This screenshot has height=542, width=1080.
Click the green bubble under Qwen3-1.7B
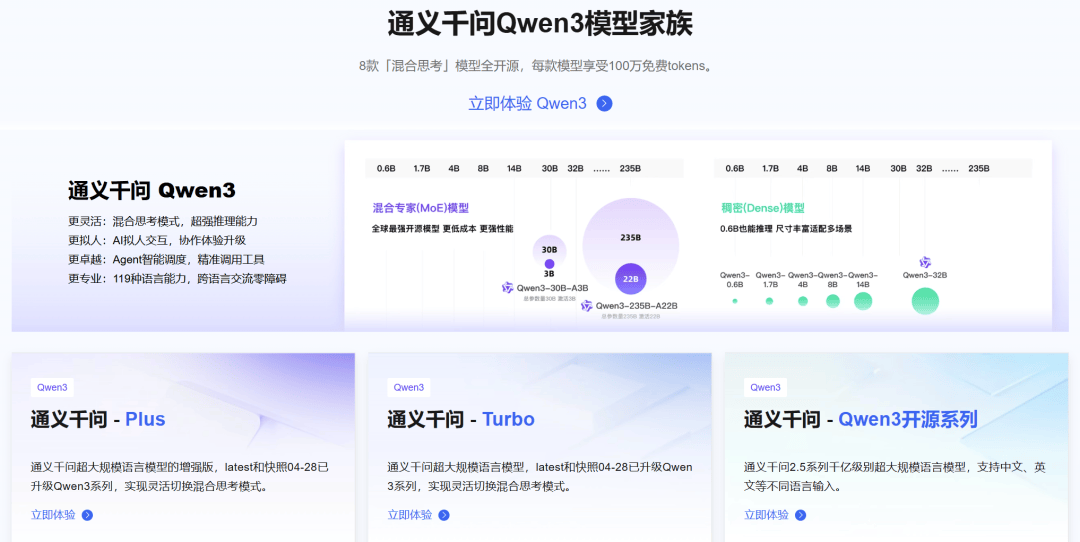tap(769, 301)
